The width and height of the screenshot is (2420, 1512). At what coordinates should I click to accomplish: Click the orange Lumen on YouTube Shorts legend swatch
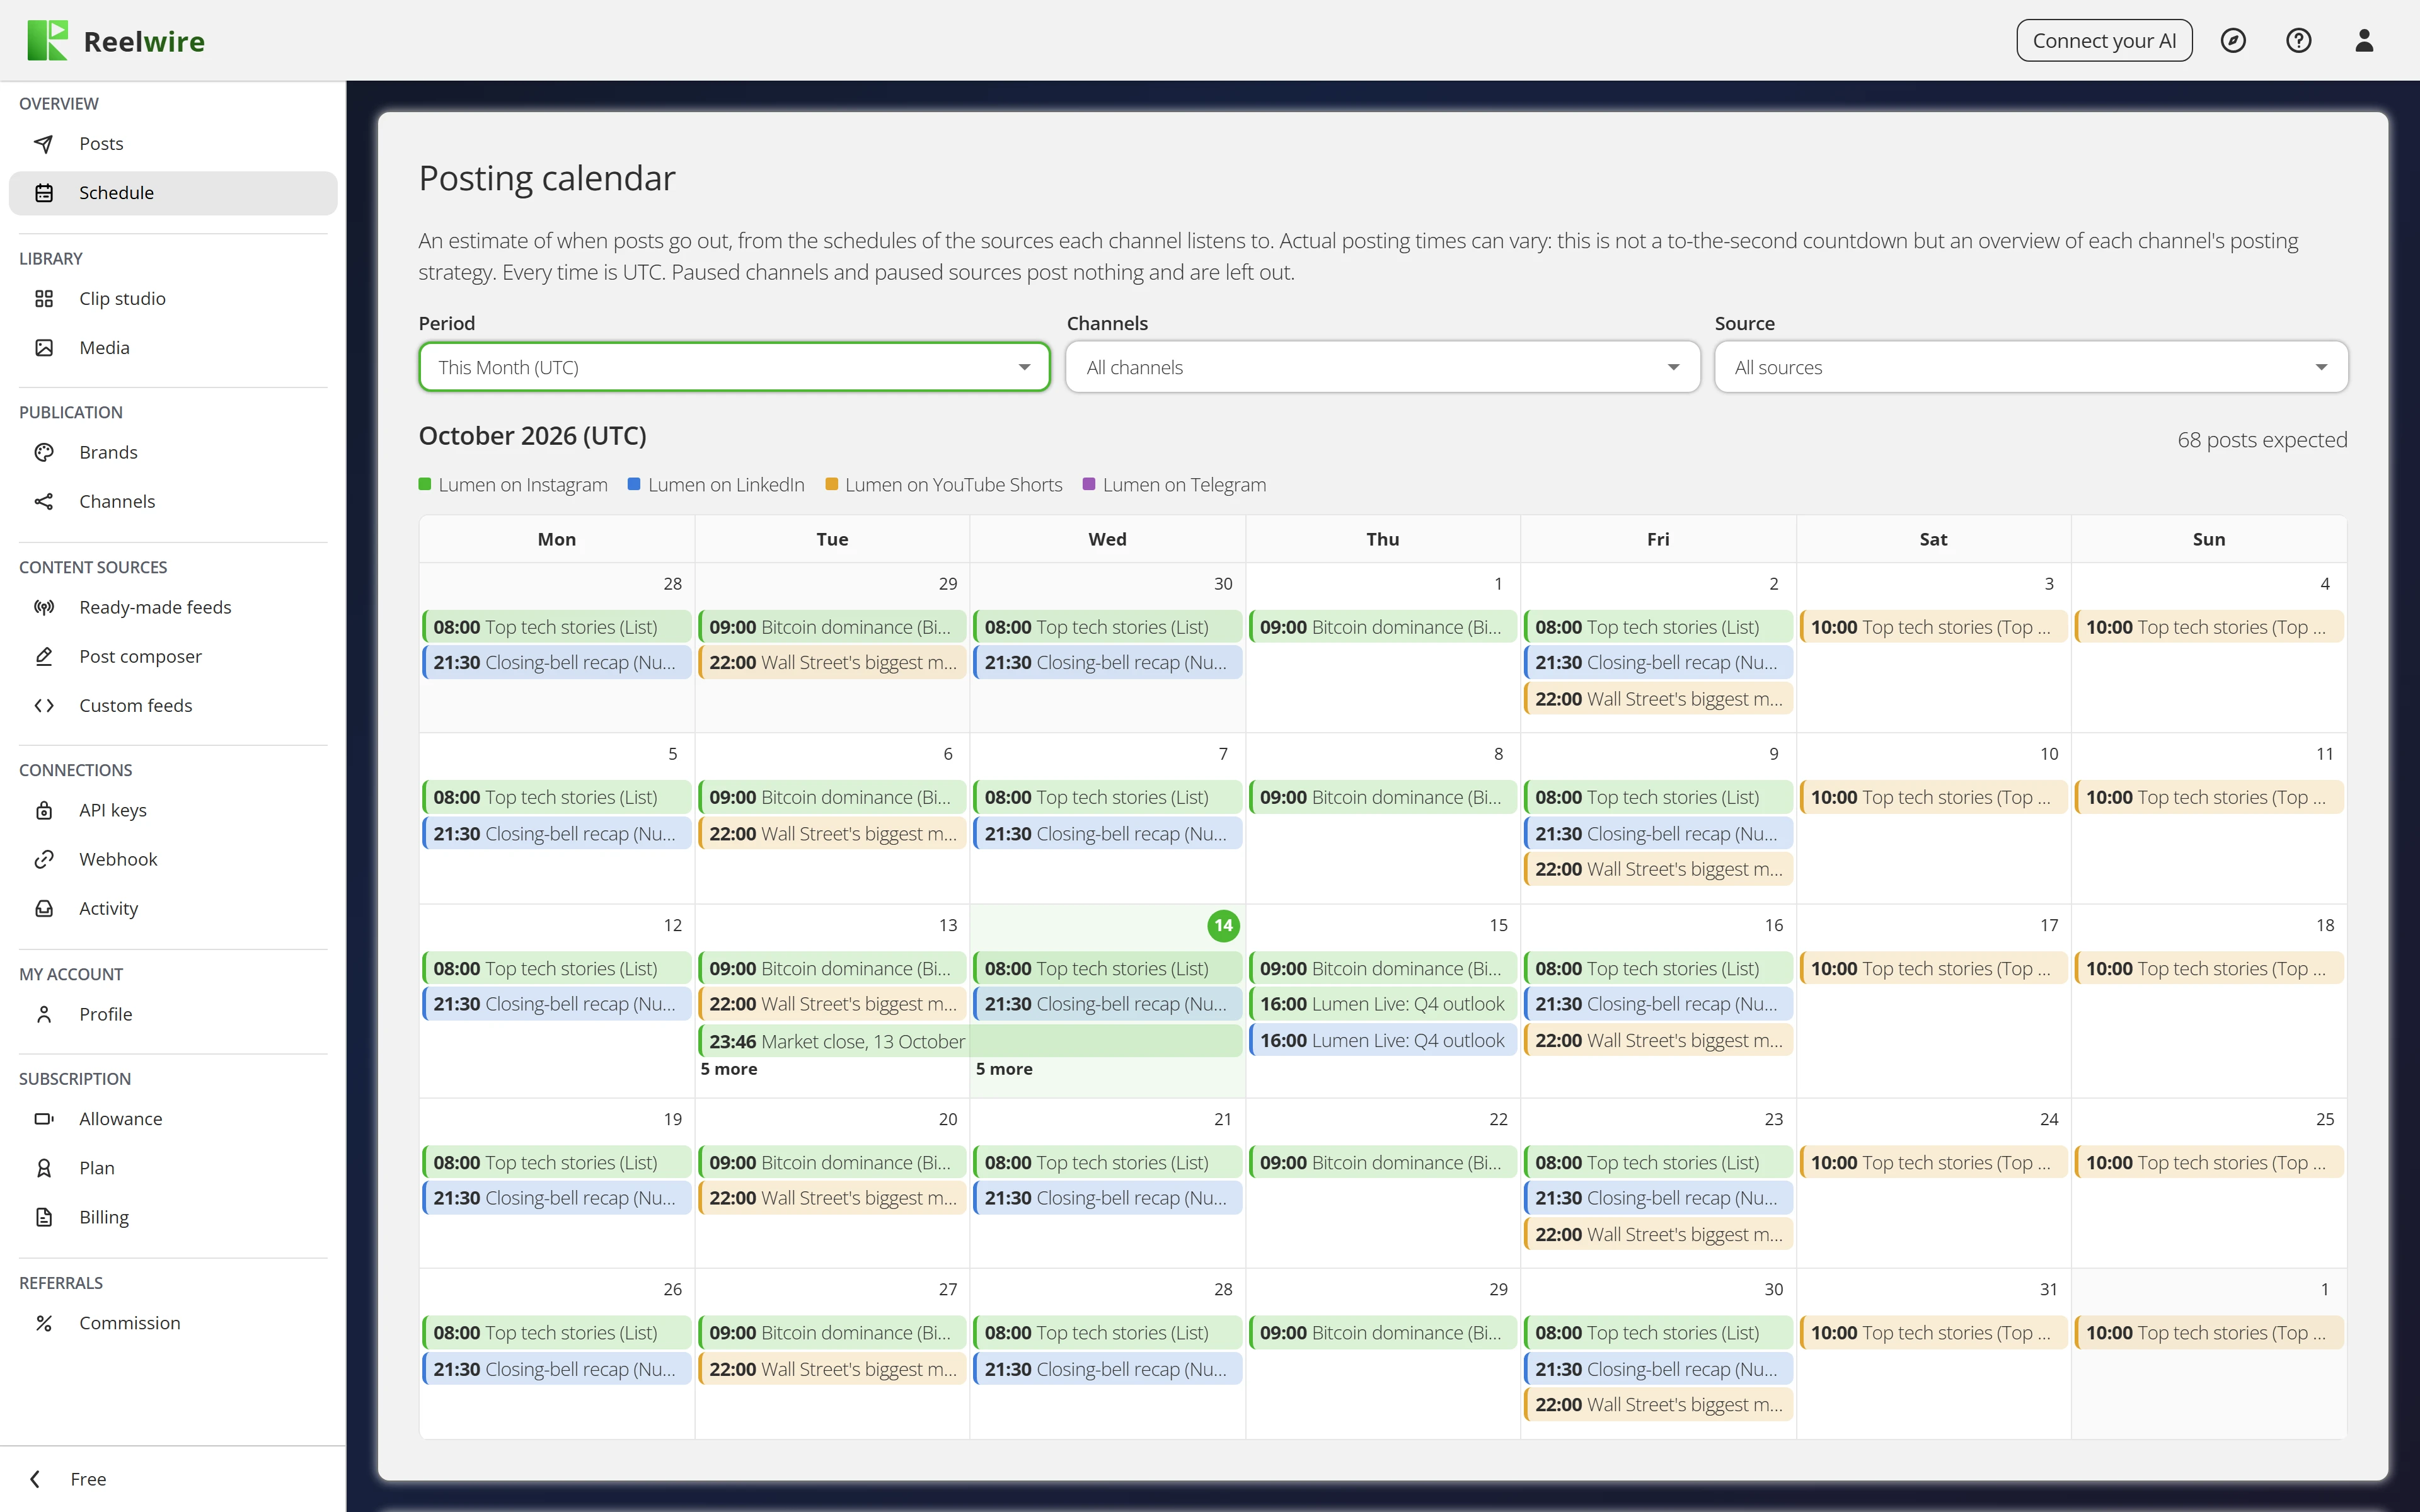pyautogui.click(x=831, y=484)
